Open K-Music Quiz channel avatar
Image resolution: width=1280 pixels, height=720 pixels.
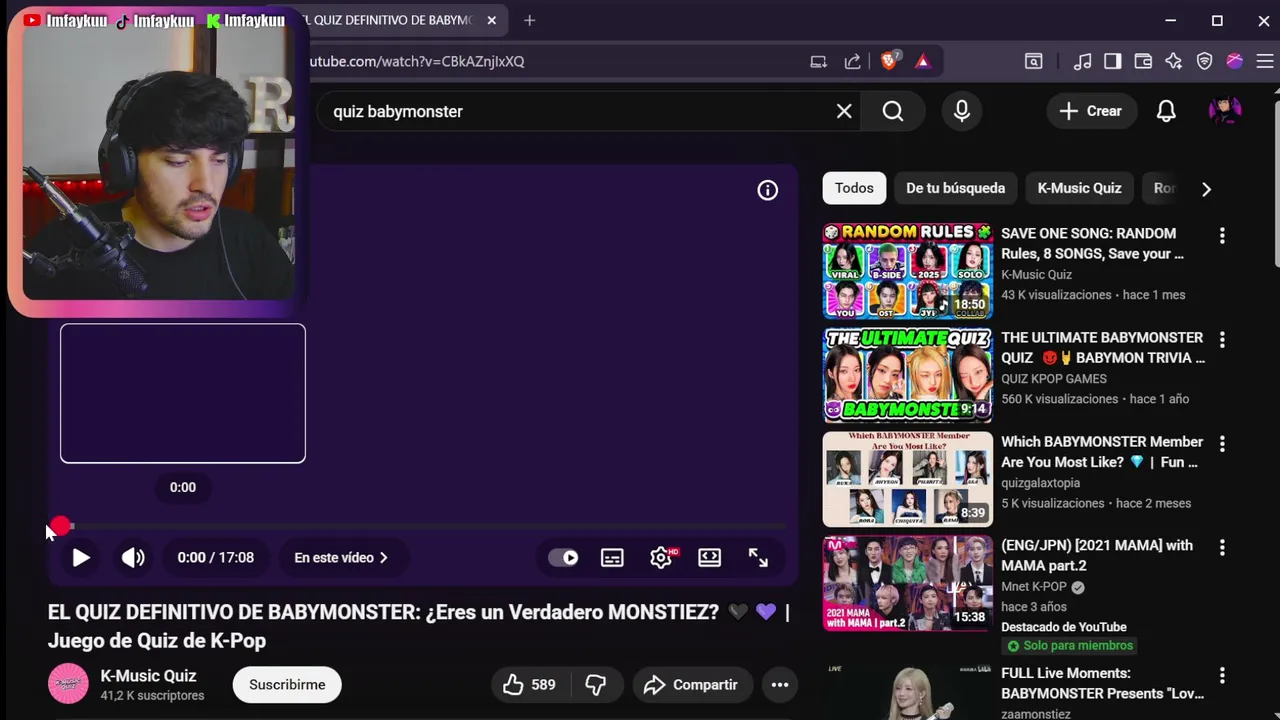[x=68, y=684]
